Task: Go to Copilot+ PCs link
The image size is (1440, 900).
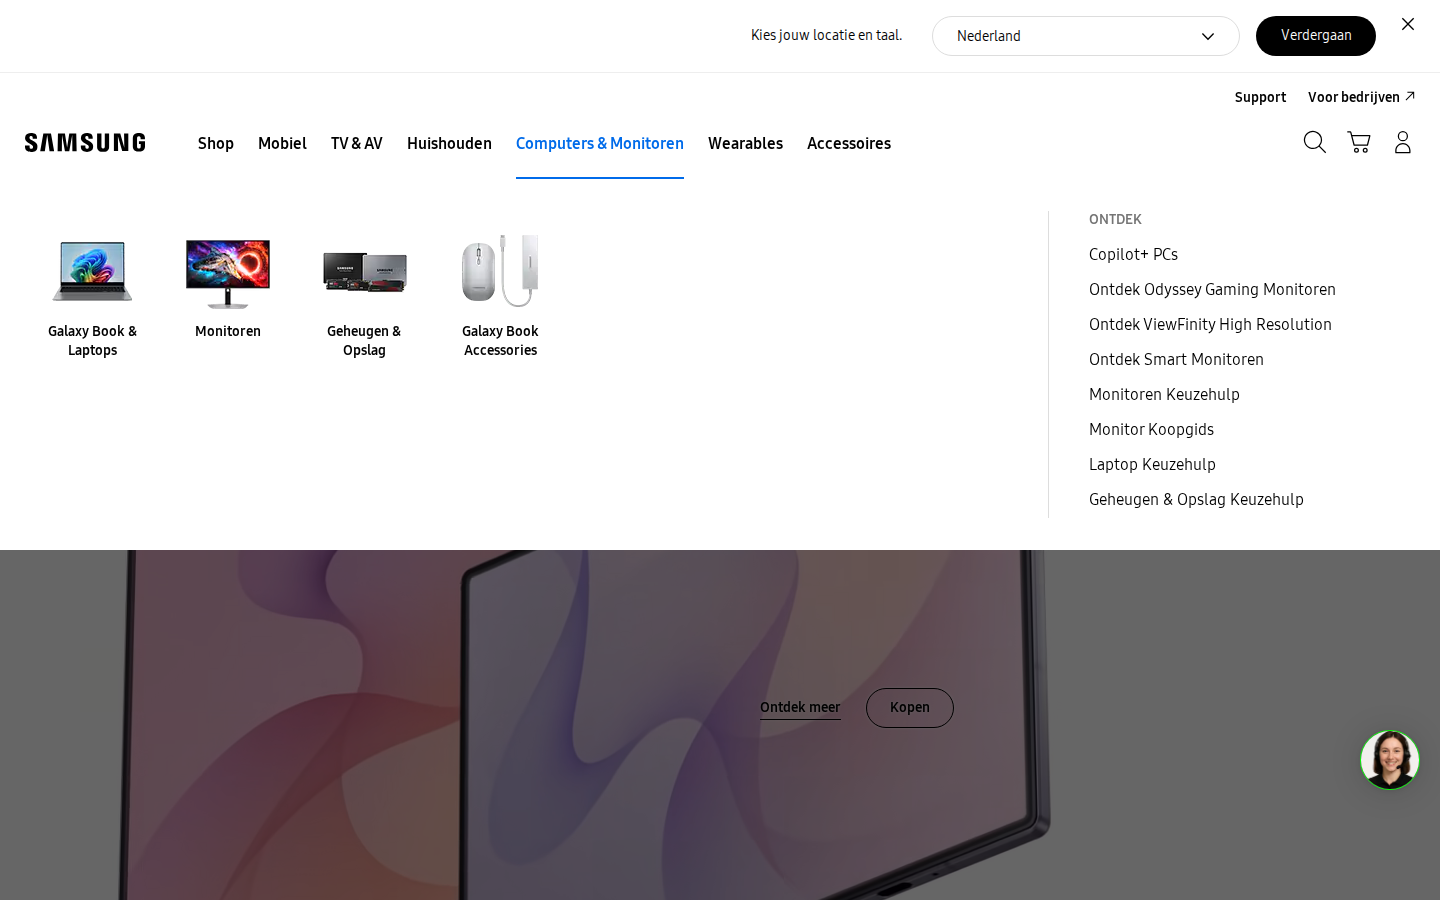Action: [x=1133, y=254]
